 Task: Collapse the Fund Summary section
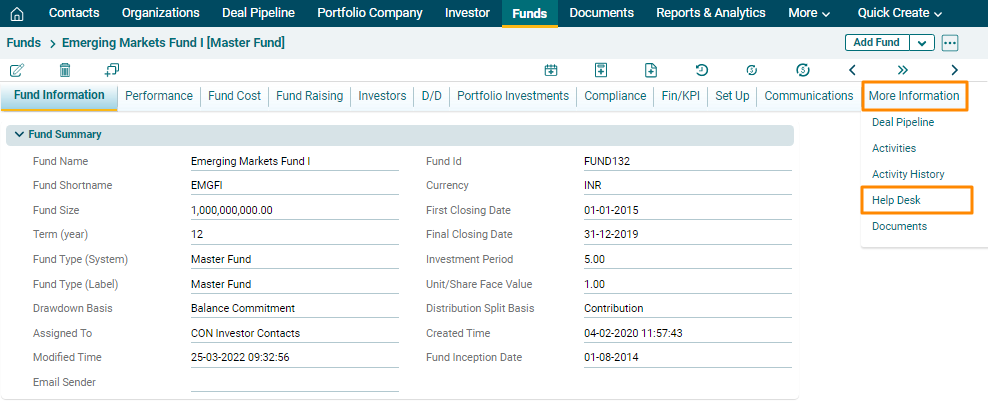coord(19,134)
